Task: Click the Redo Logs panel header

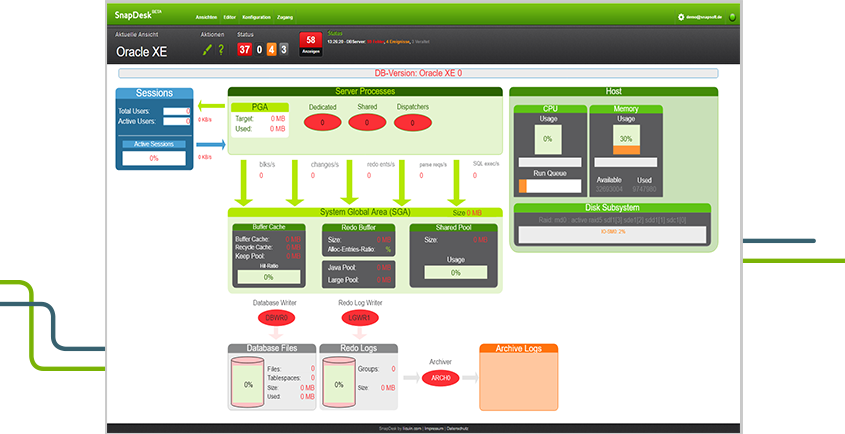Action: [358, 348]
